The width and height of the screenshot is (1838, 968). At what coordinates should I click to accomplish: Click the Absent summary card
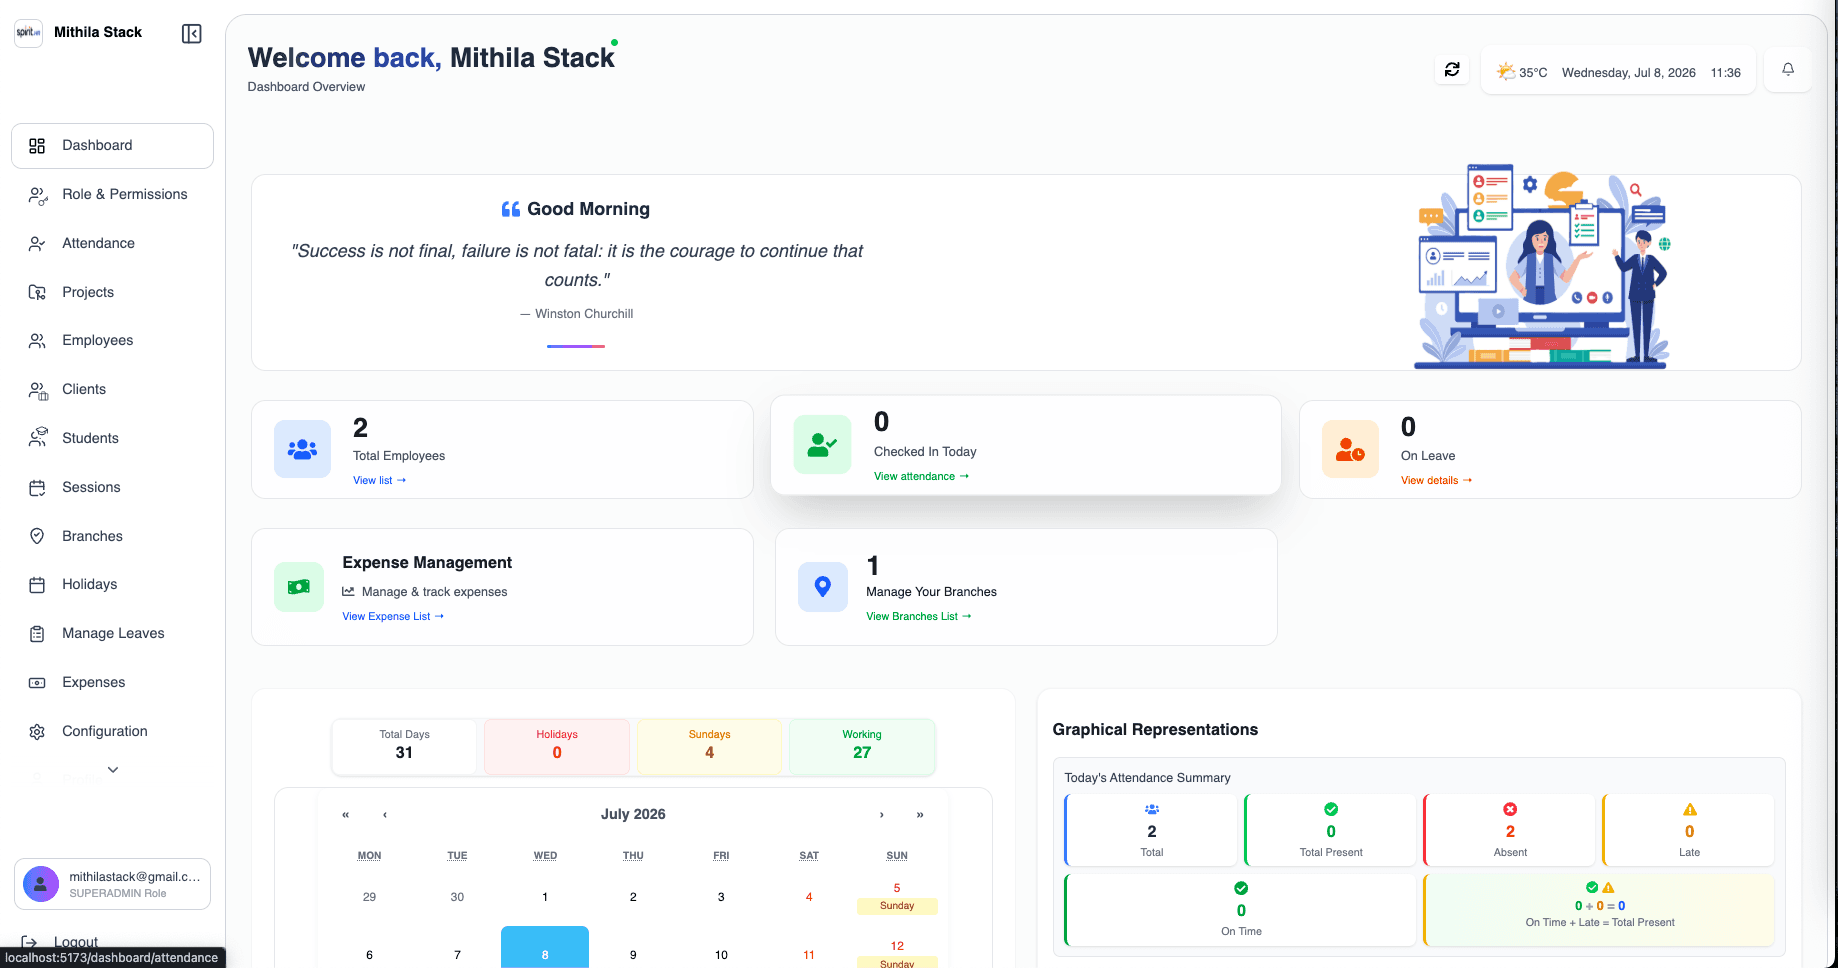pos(1509,830)
